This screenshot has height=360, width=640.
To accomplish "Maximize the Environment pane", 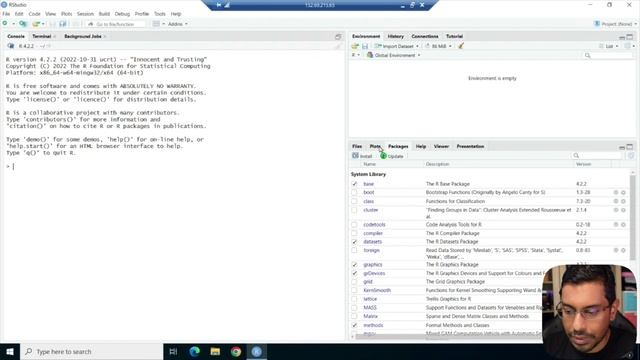I will [630, 37].
